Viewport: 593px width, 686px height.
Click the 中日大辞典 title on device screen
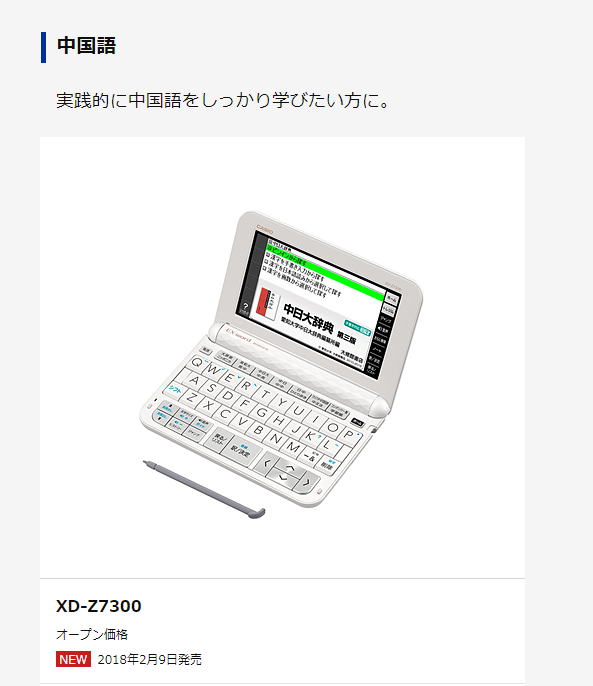click(x=309, y=318)
